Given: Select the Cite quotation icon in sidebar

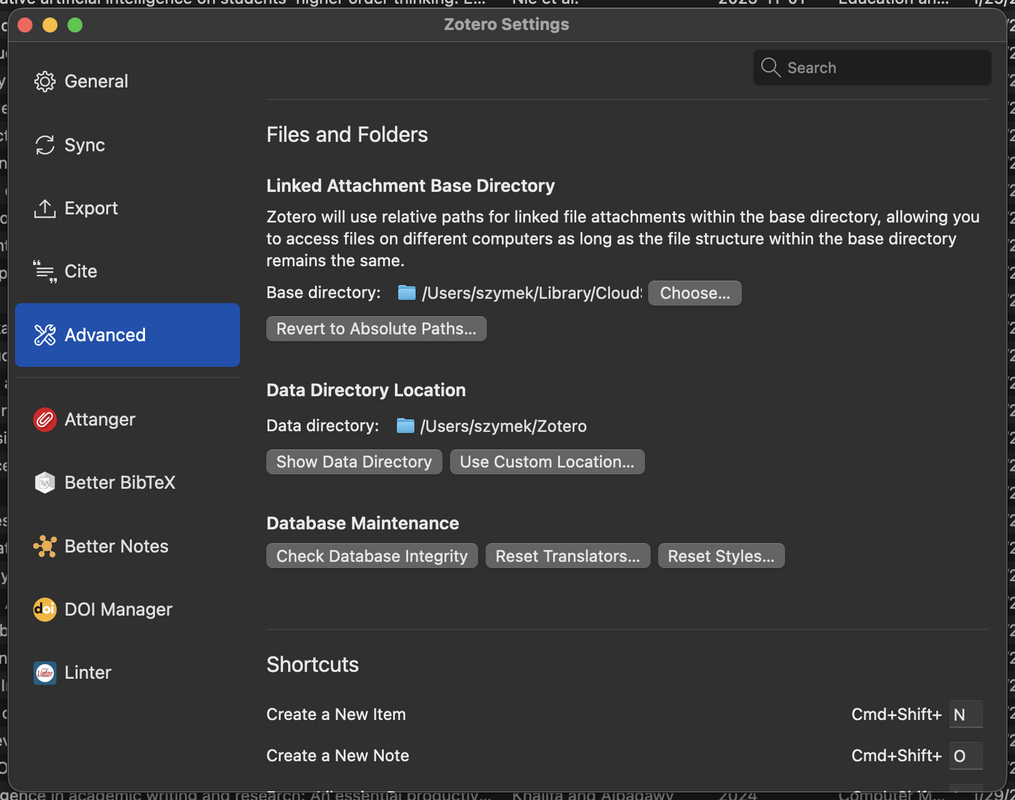Looking at the screenshot, I should [45, 271].
